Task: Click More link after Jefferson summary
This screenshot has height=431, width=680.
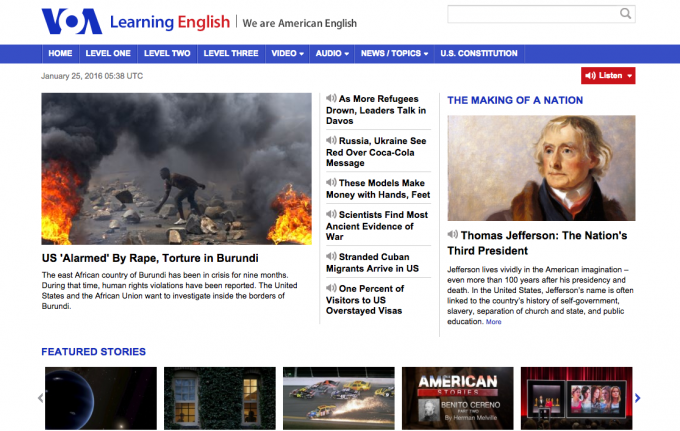Action: tap(494, 322)
